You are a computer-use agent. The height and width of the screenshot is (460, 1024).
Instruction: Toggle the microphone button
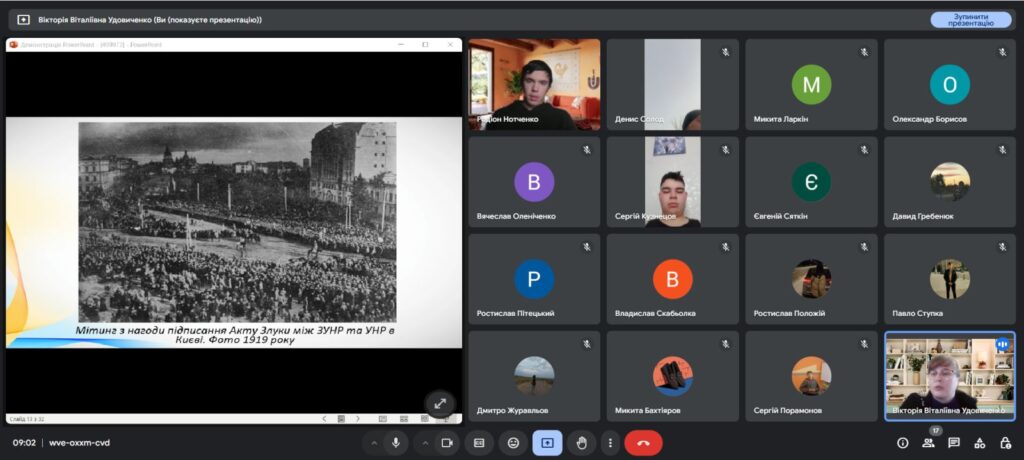(396, 442)
